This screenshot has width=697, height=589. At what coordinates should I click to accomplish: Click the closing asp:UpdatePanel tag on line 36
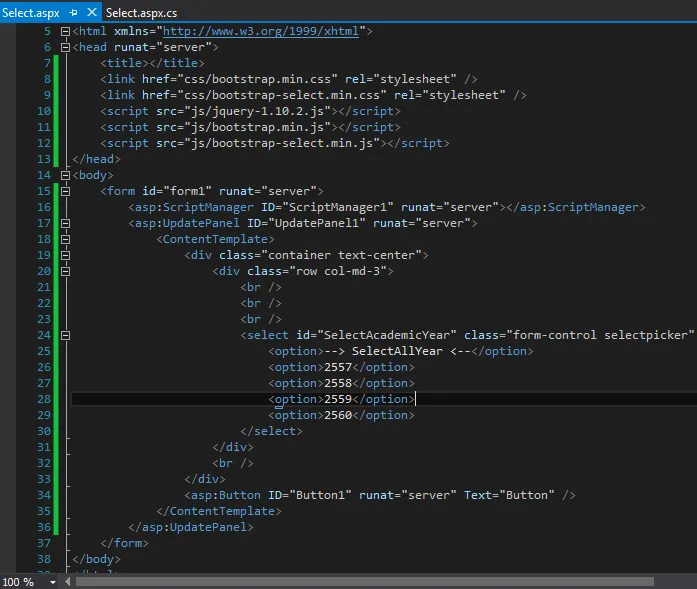[191, 527]
